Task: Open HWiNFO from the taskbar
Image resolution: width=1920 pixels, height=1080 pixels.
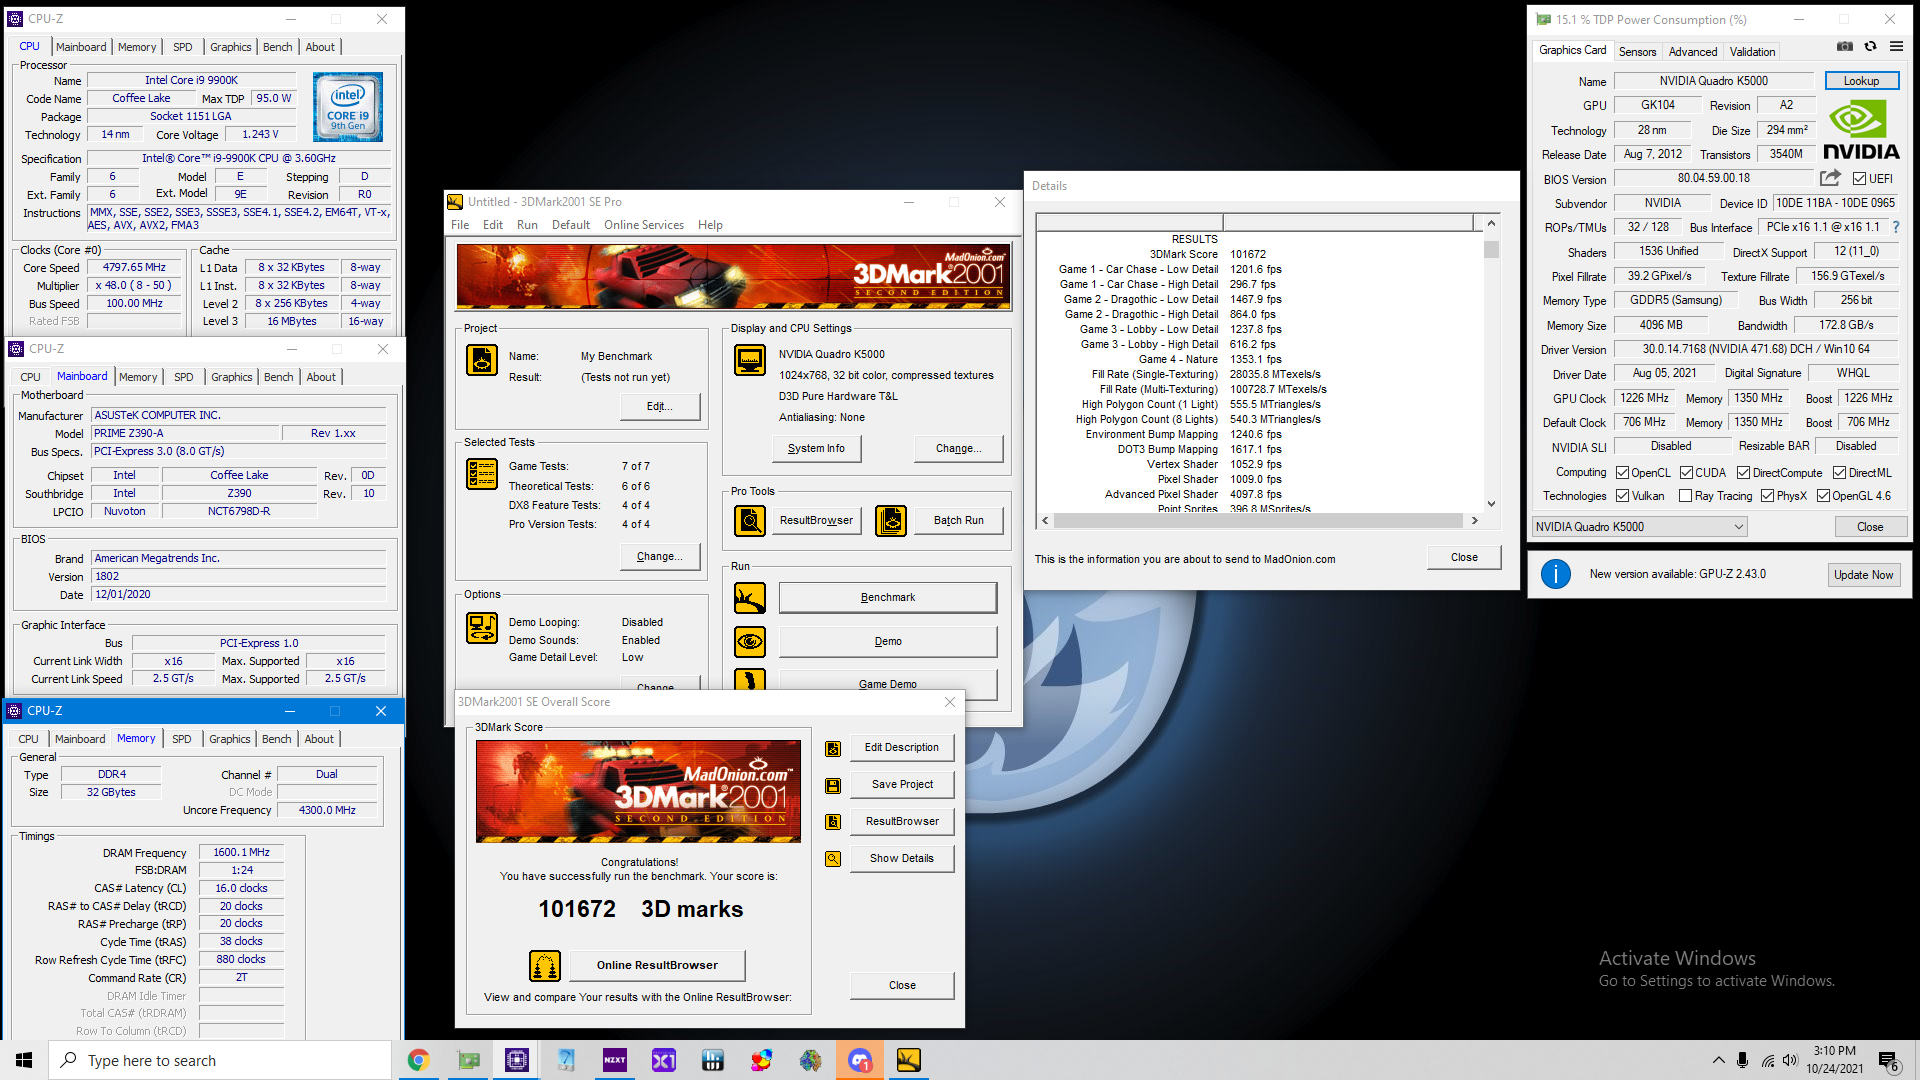Action: (713, 1060)
